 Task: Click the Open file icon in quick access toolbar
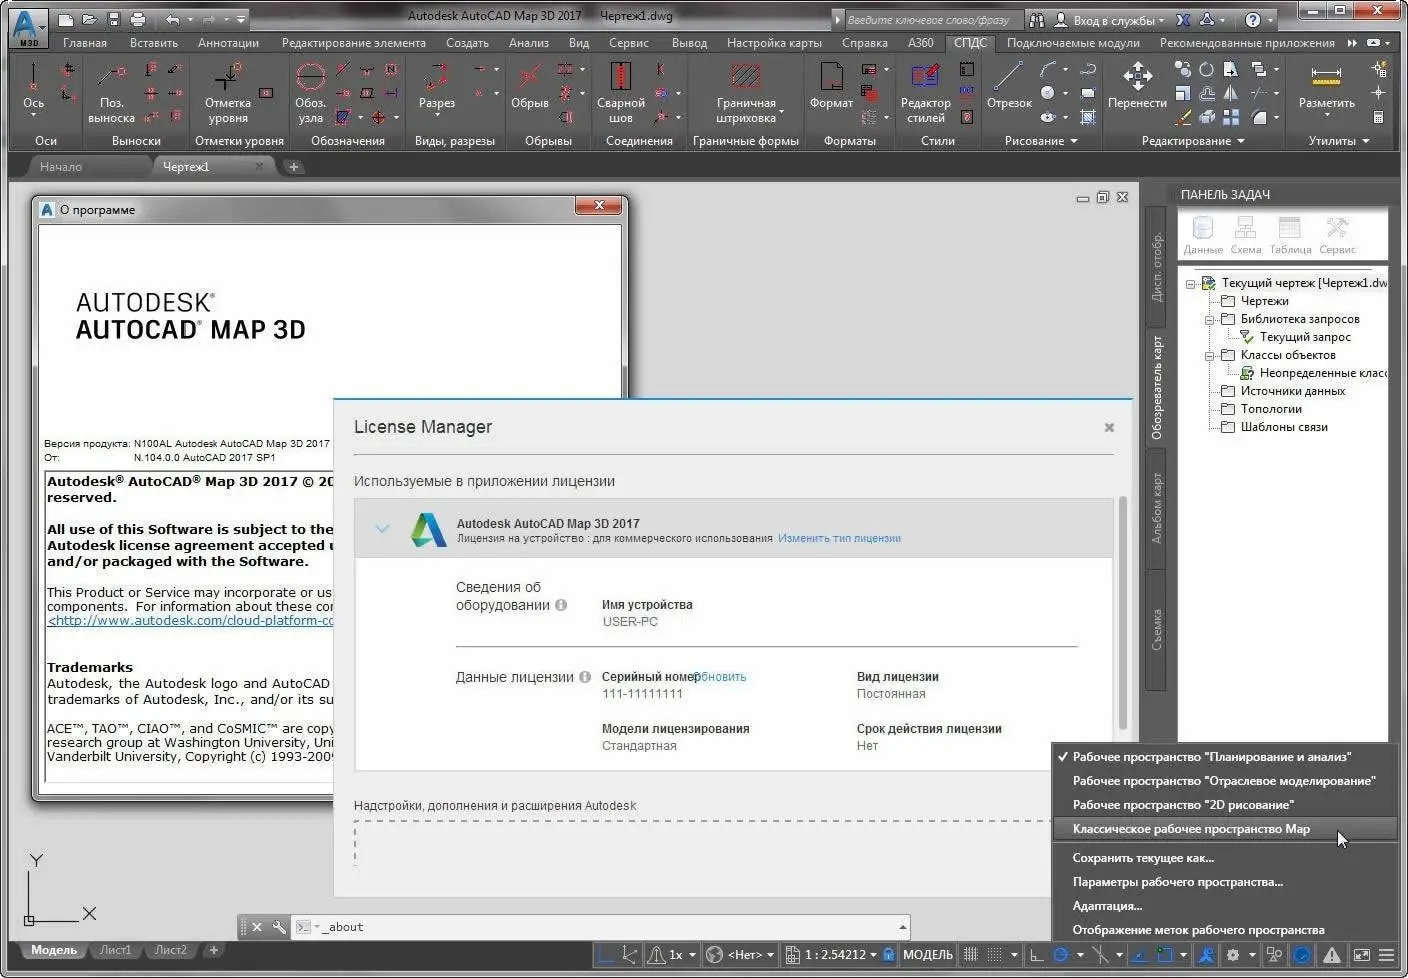pyautogui.click(x=90, y=19)
